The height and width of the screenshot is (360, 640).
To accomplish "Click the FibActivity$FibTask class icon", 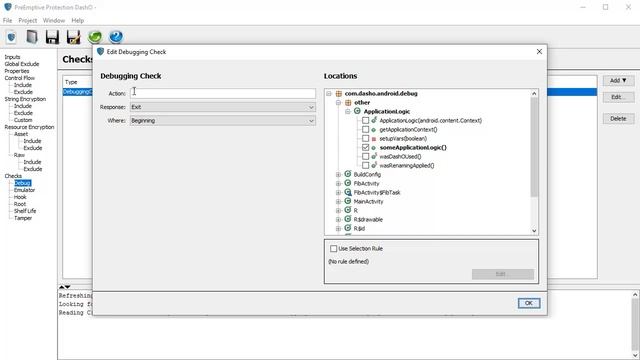I will click(348, 192).
